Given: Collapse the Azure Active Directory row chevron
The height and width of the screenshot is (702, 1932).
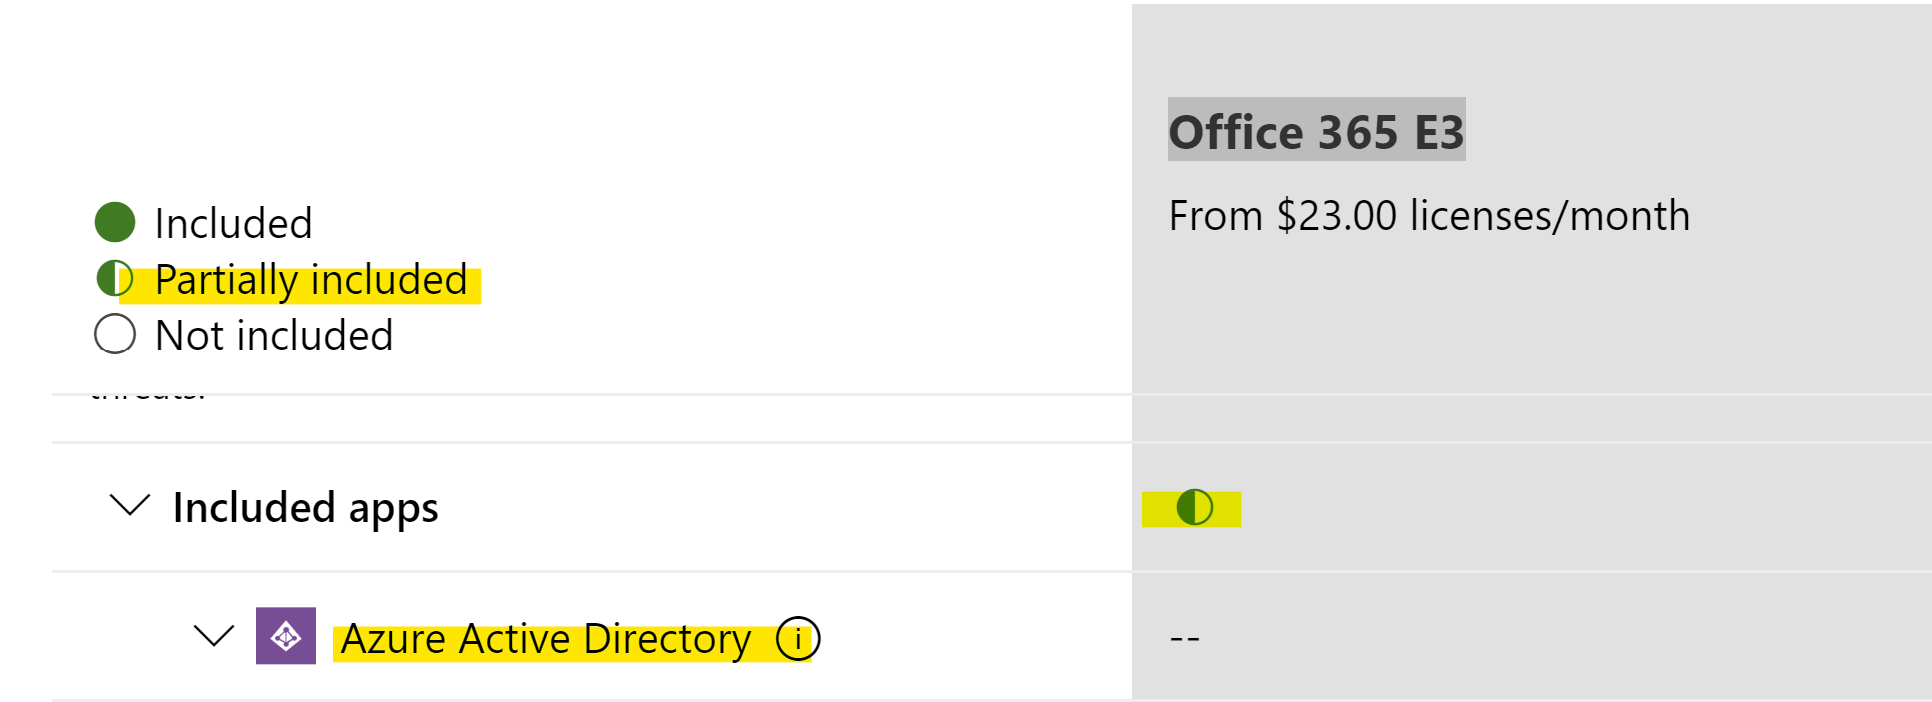Looking at the screenshot, I should coord(213,635).
